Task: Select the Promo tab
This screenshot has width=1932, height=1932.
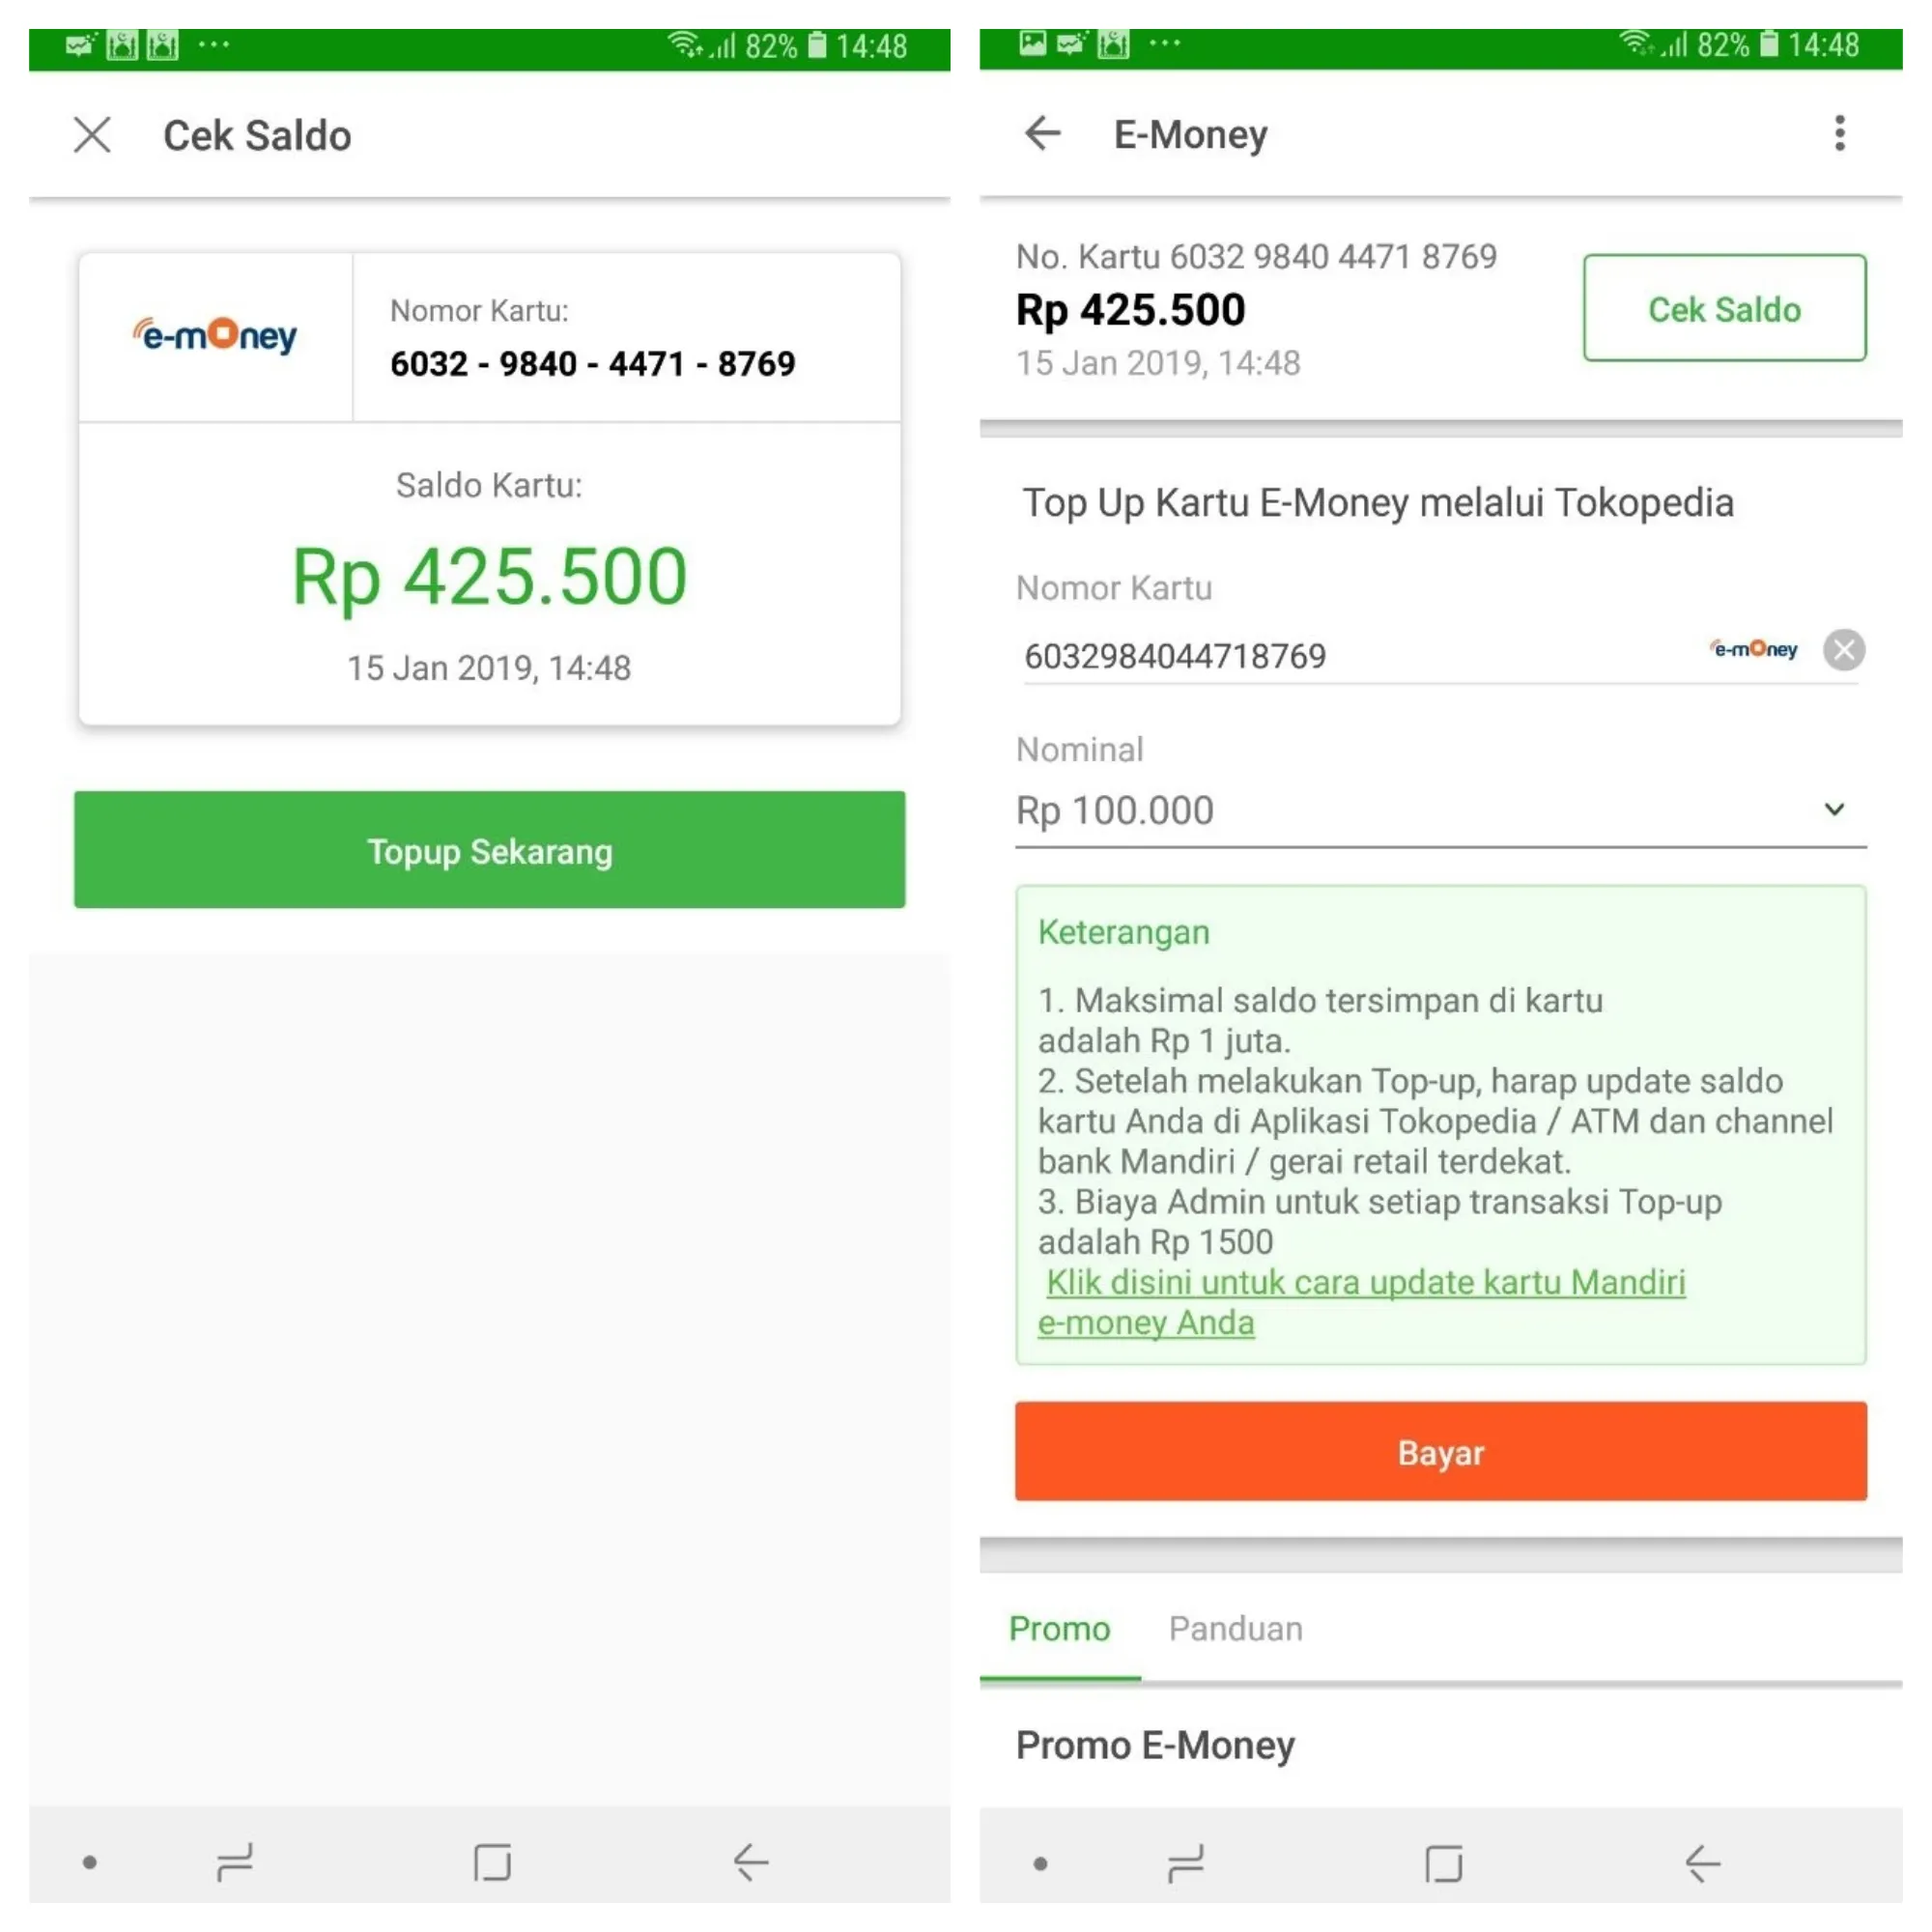Action: [1059, 1628]
